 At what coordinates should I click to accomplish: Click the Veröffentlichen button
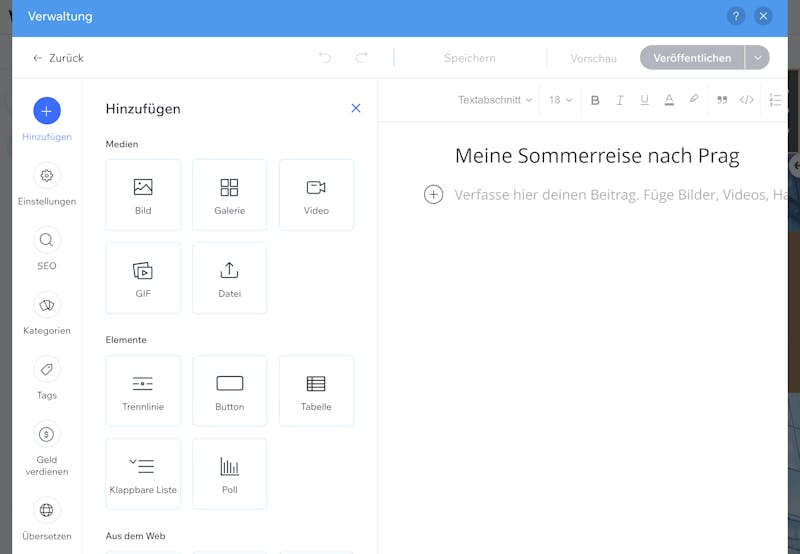[x=692, y=58]
